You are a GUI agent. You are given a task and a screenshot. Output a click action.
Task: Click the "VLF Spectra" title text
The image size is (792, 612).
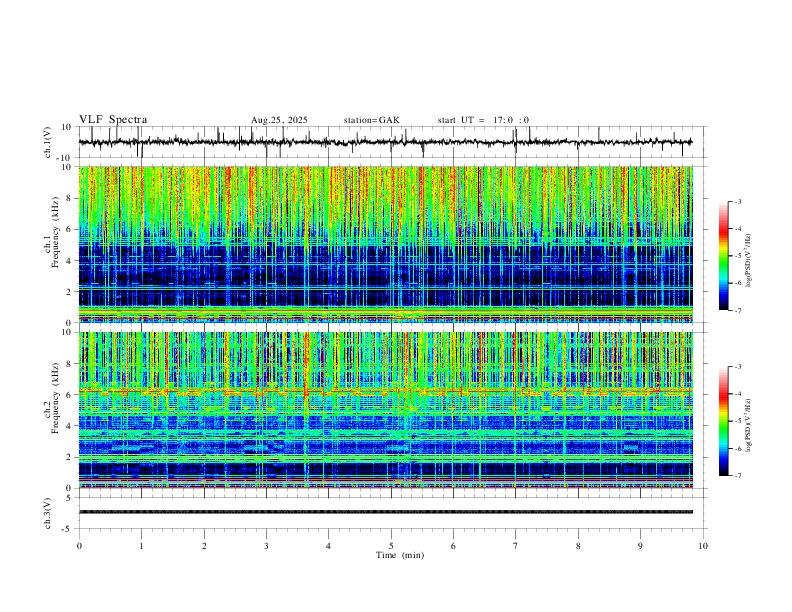(x=113, y=119)
